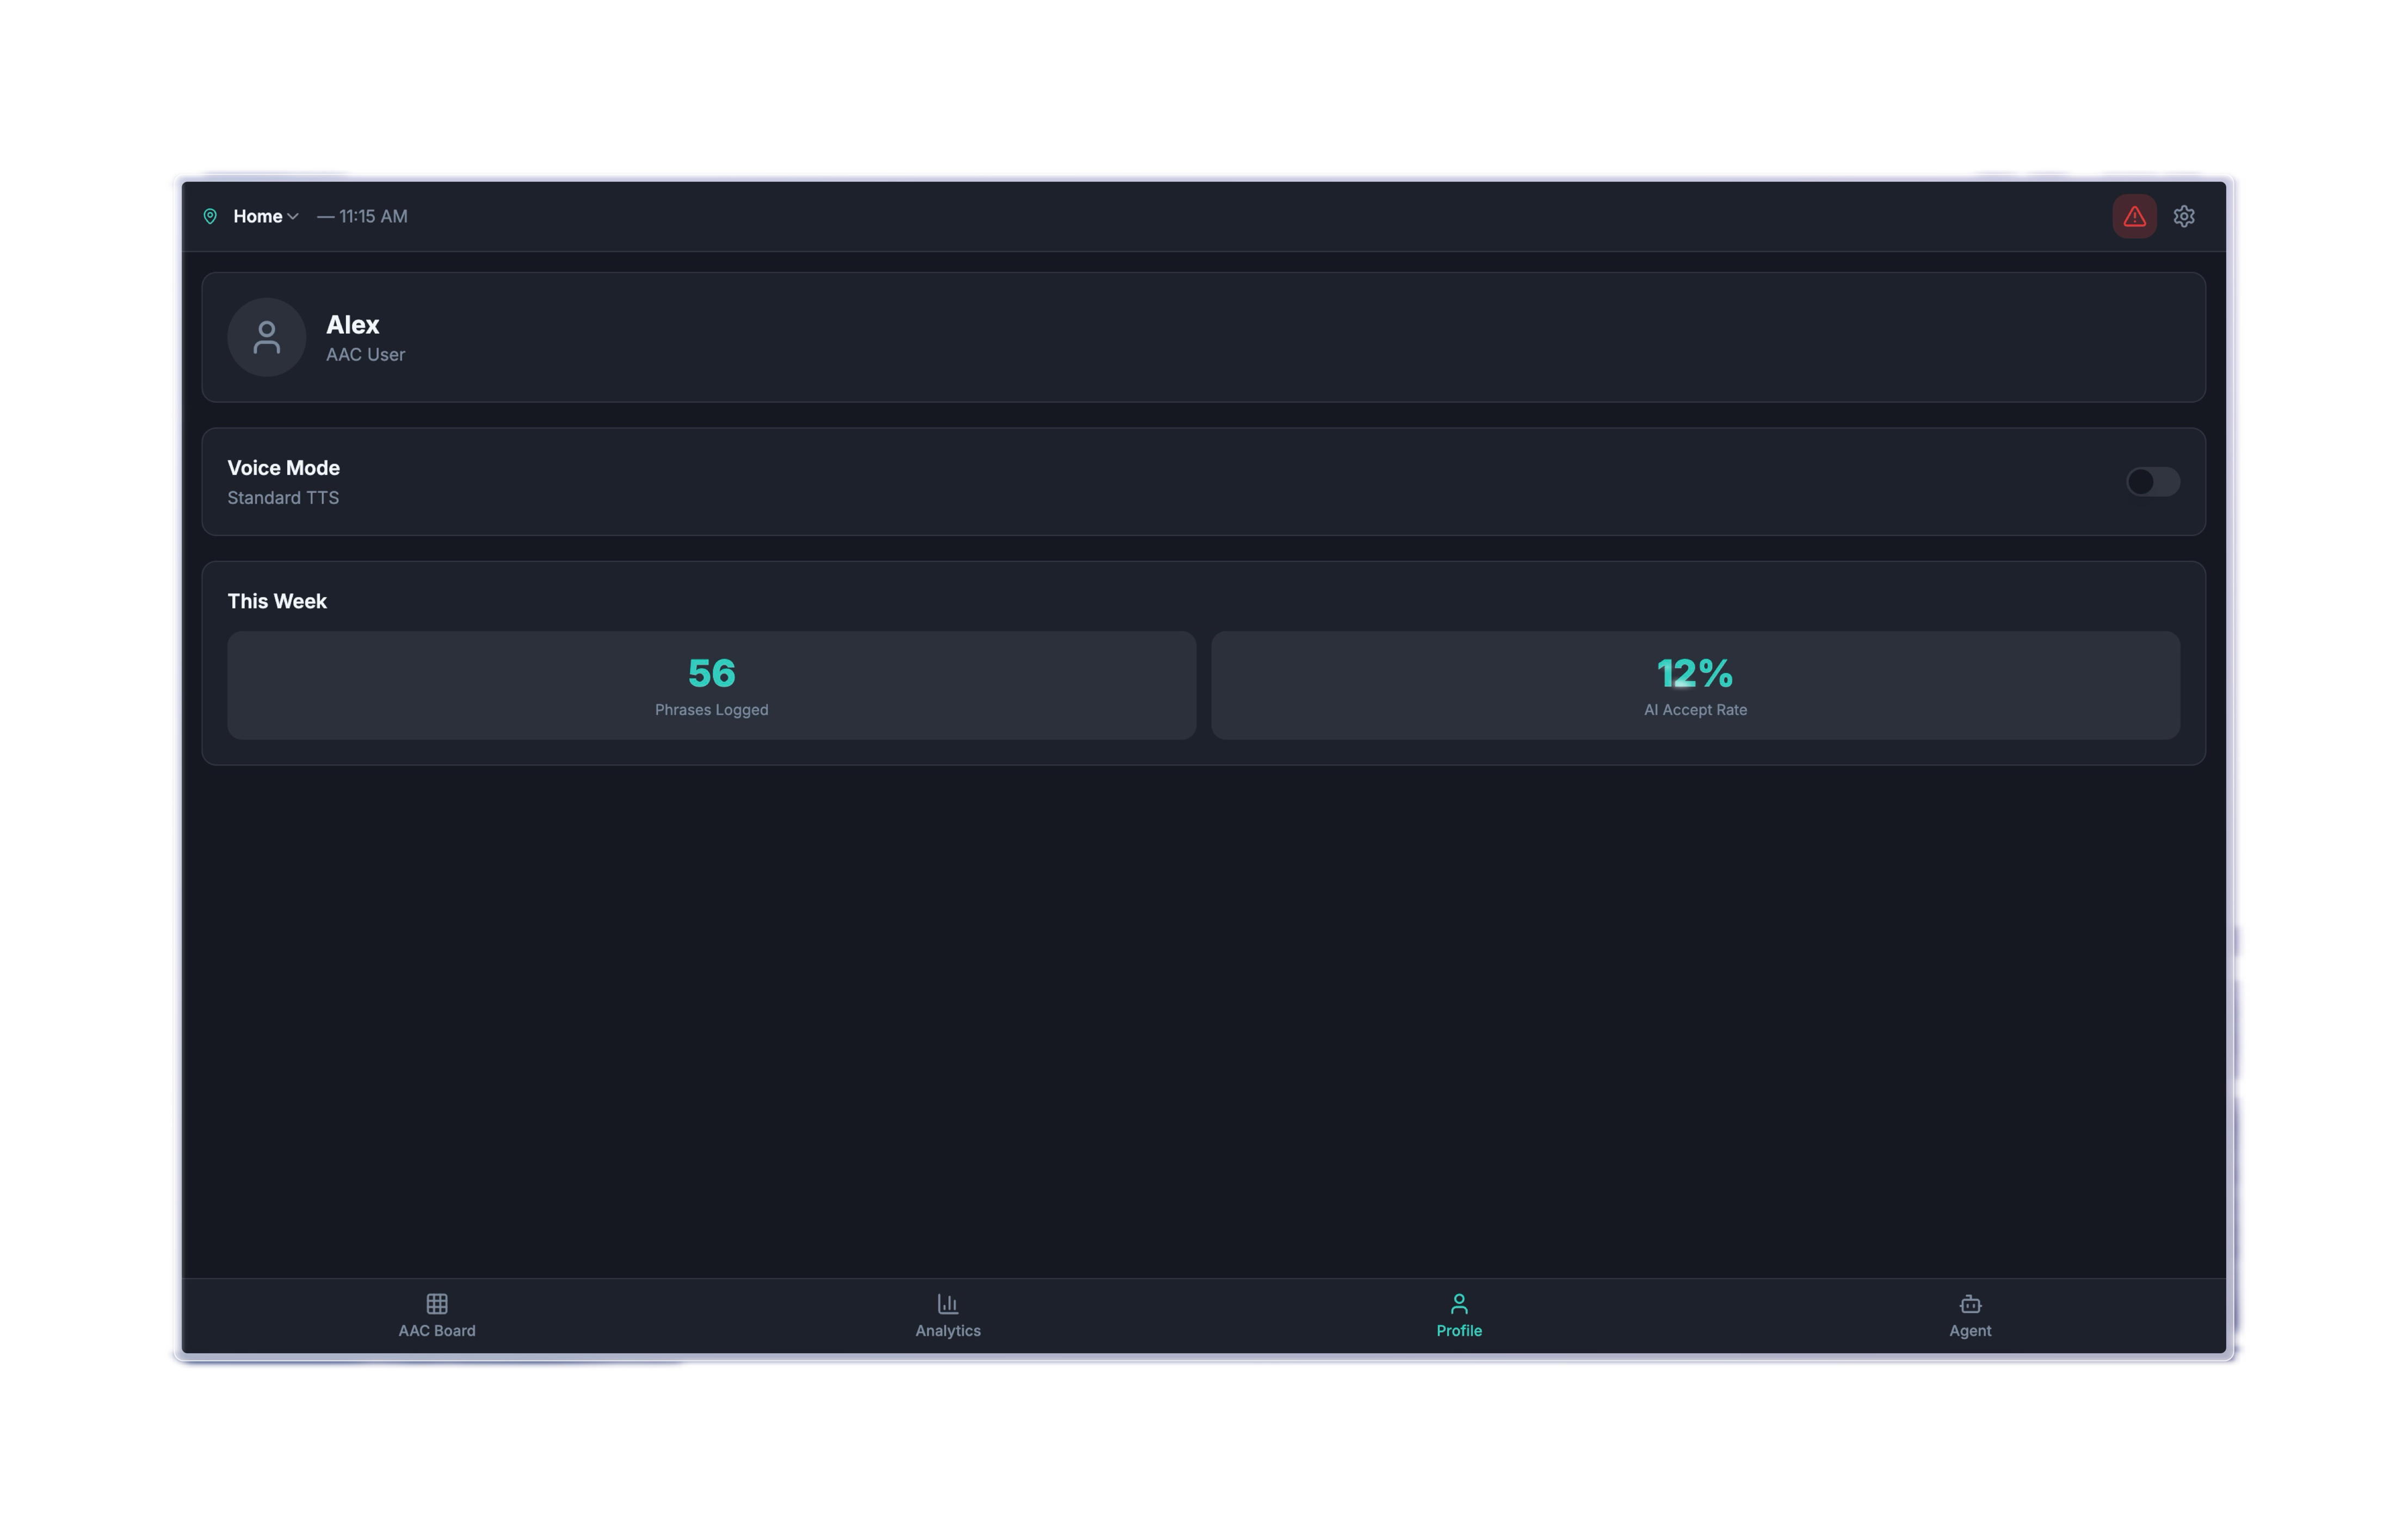Expand the Home location dropdown chevron
This screenshot has width=2408, height=1535.
pyautogui.click(x=293, y=216)
